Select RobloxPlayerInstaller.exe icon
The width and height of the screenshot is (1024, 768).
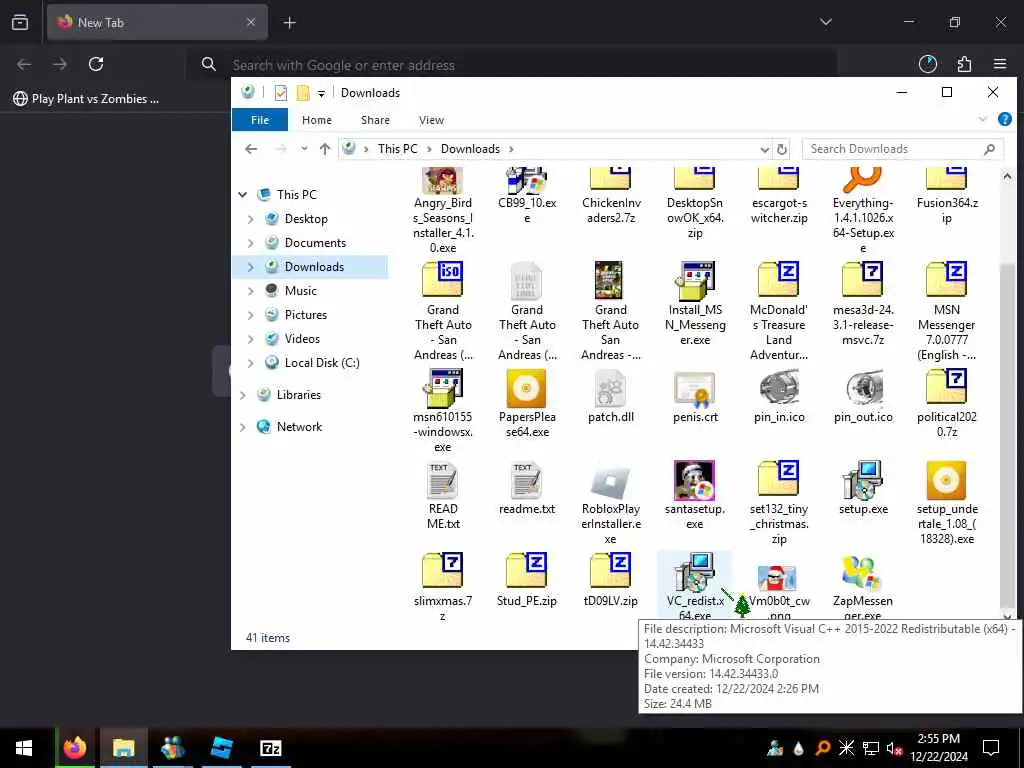pos(611,481)
